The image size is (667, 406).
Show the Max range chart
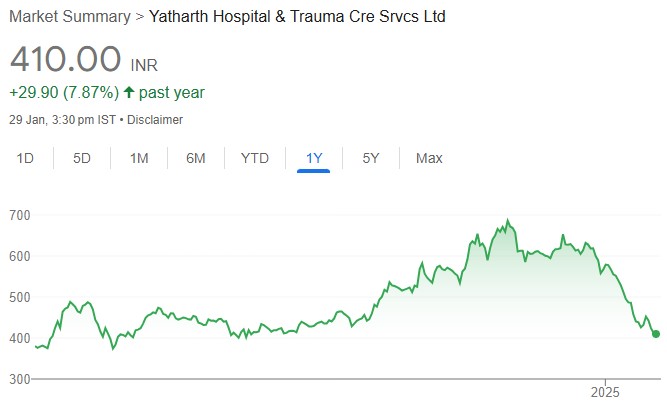click(x=429, y=158)
